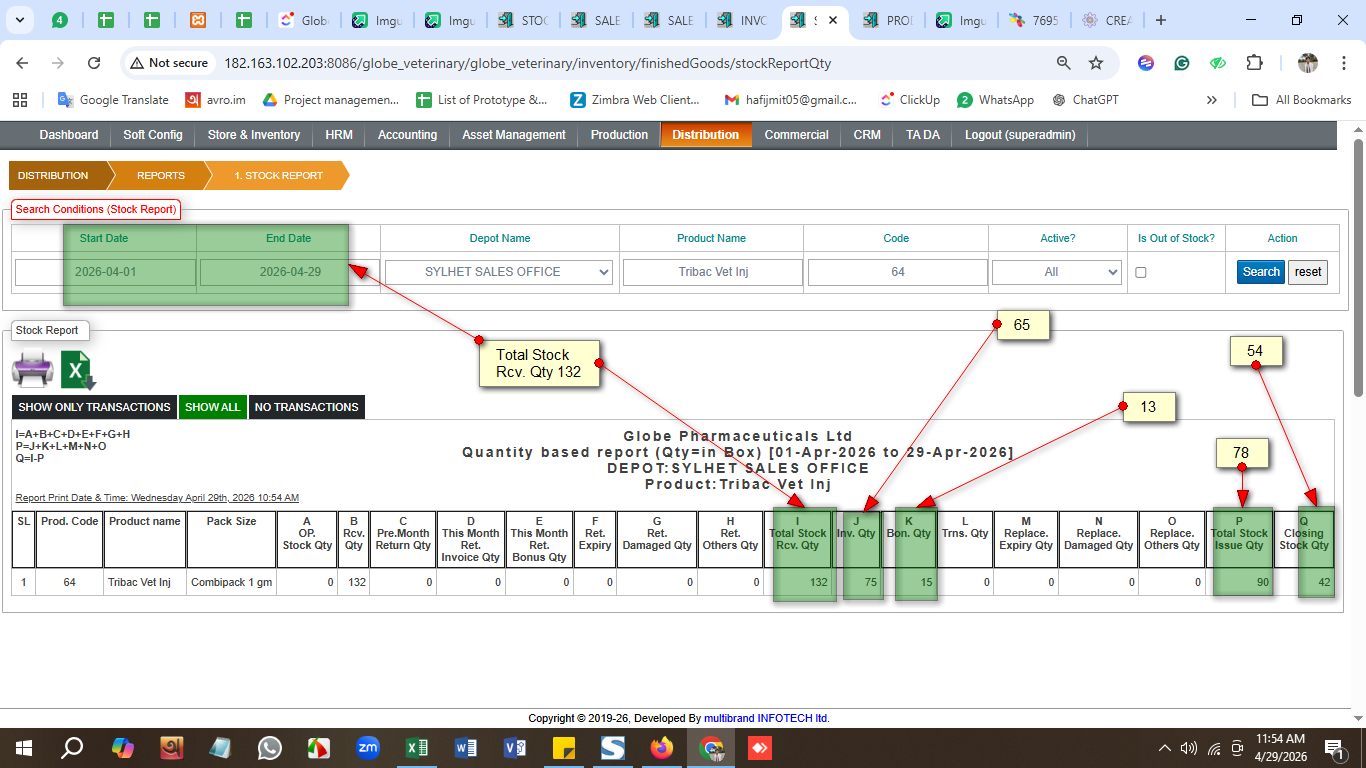This screenshot has height=768, width=1366.
Task: Open the multibrand INFOTECH ltd. link
Action: pyautogui.click(x=767, y=718)
